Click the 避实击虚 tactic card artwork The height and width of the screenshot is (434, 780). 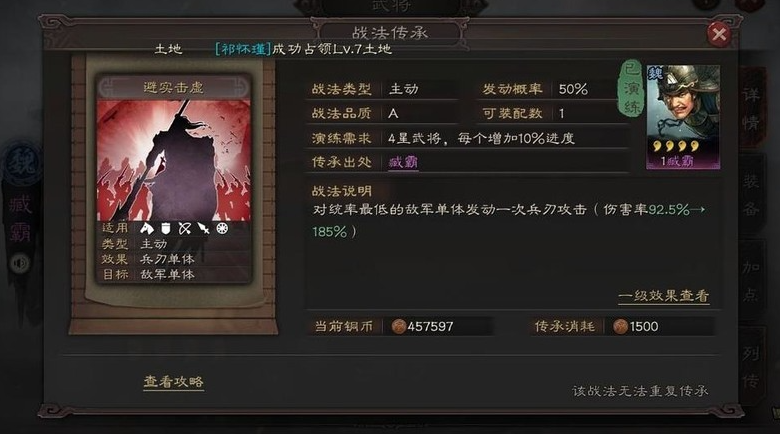[174, 159]
